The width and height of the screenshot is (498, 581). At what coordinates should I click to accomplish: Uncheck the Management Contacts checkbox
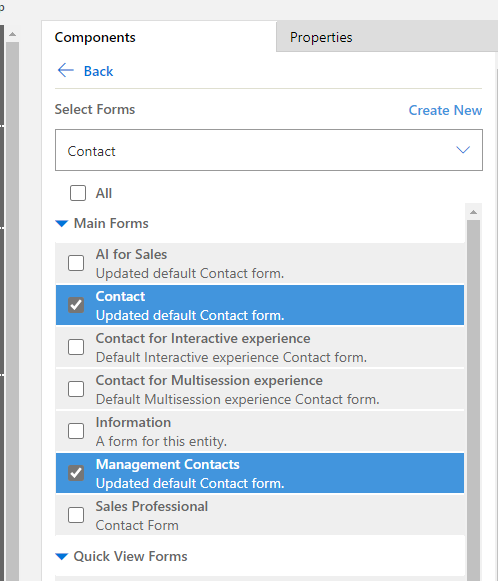[76, 473]
